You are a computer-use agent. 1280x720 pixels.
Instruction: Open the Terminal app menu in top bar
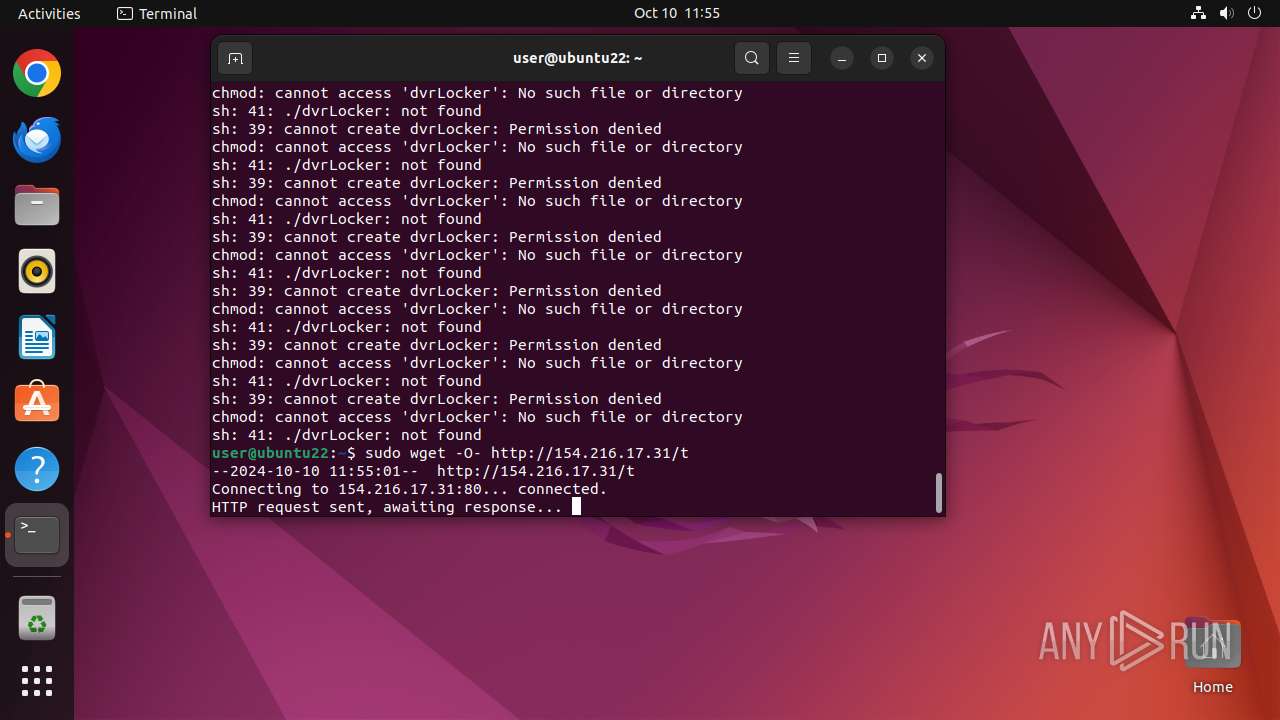pos(157,13)
